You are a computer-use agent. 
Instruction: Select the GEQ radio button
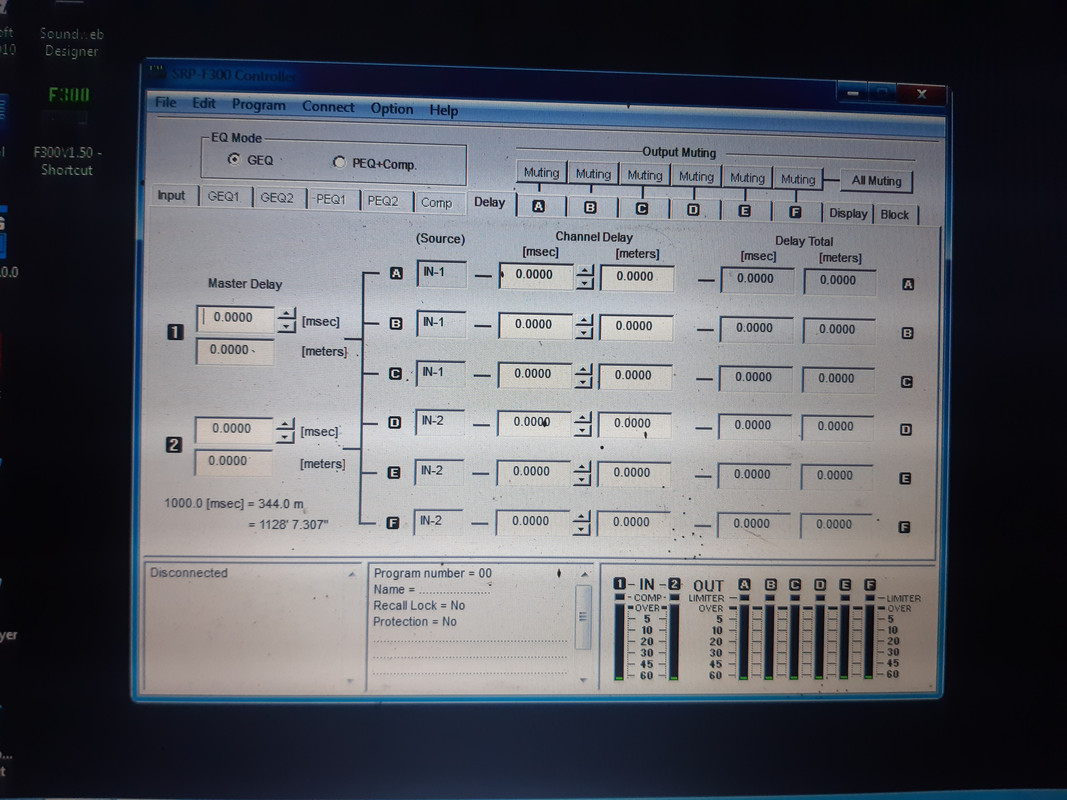234,159
